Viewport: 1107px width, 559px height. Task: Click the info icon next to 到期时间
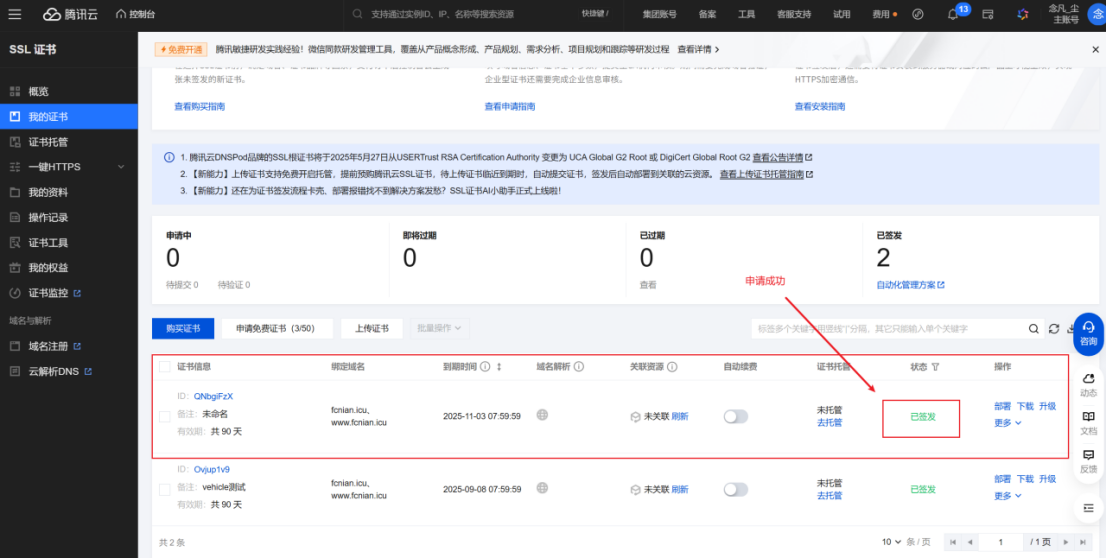tap(485, 367)
